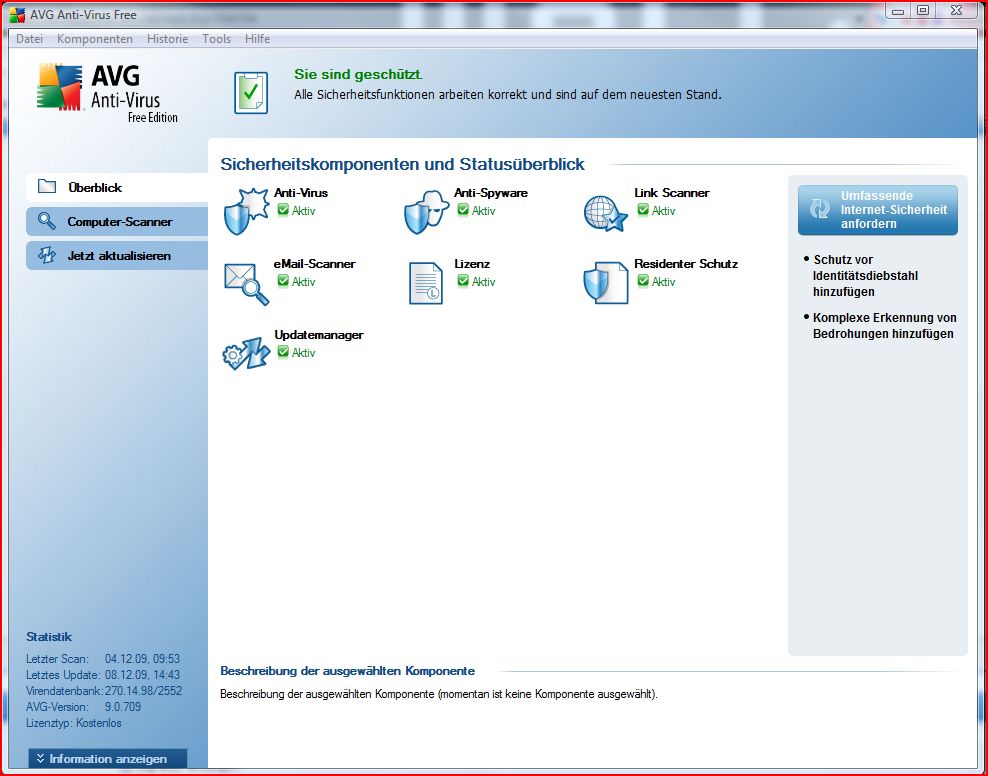Select the Anti-Virus component title
Viewport: 988px width, 776px height.
point(301,193)
